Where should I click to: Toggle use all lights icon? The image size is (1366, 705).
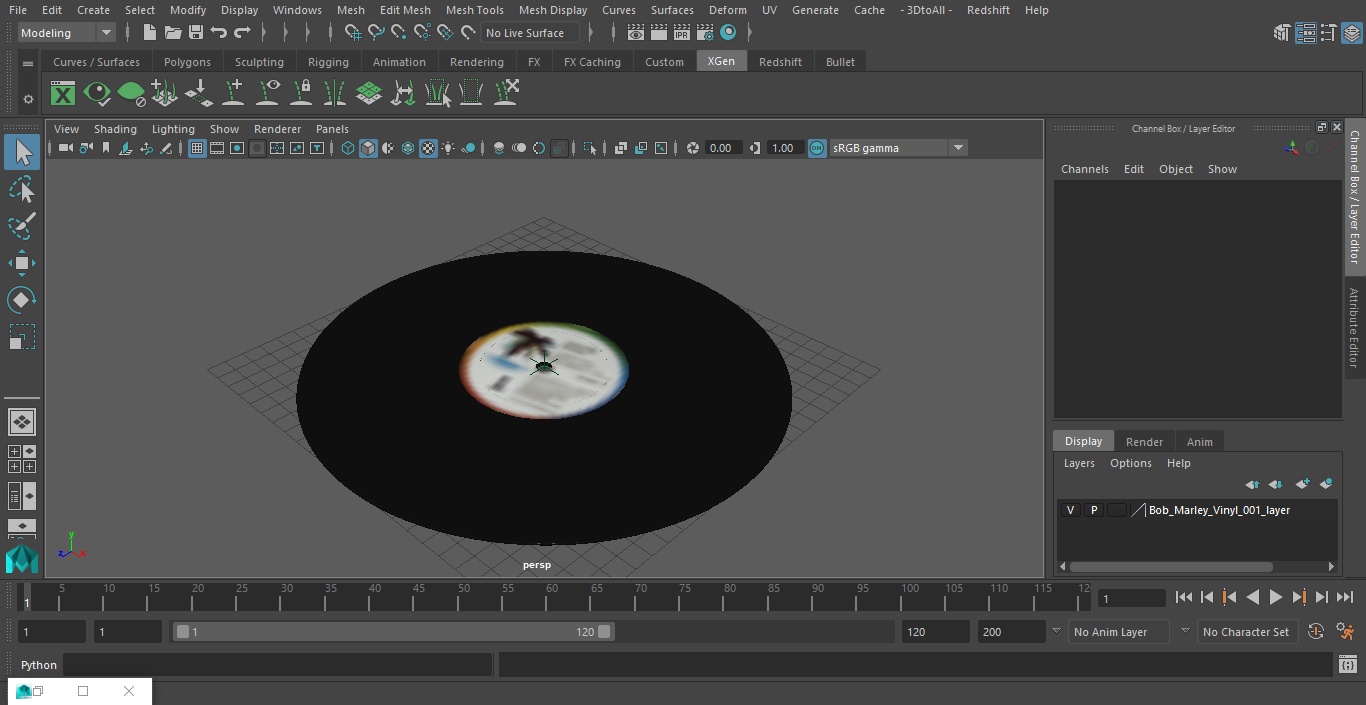[x=448, y=148]
